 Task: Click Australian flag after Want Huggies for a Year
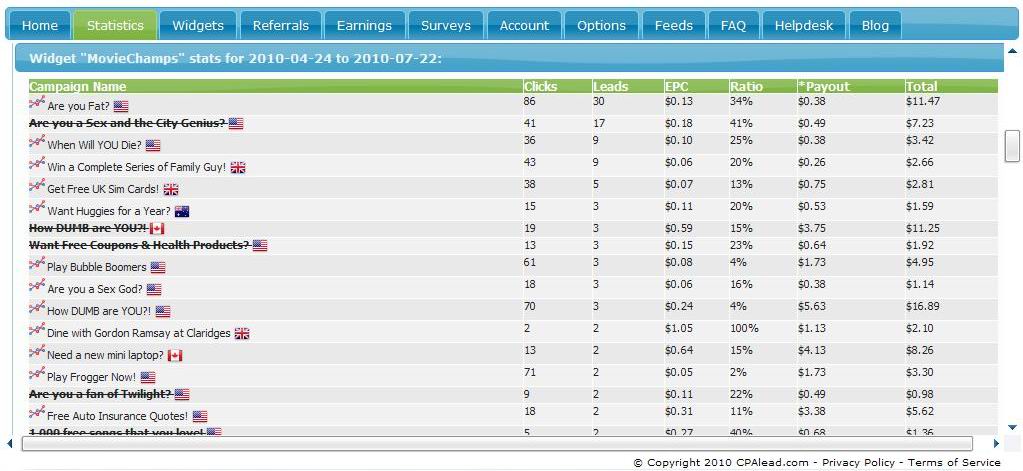[x=181, y=211]
